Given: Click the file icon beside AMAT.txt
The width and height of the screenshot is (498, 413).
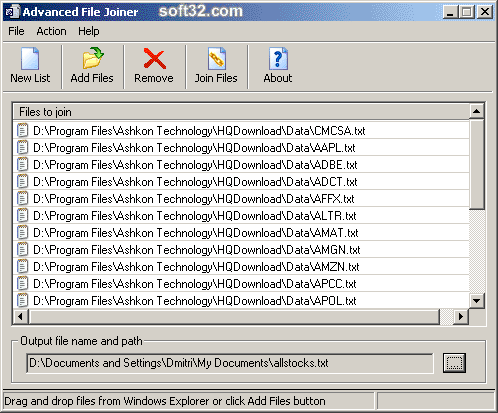Looking at the screenshot, I should pos(22,232).
